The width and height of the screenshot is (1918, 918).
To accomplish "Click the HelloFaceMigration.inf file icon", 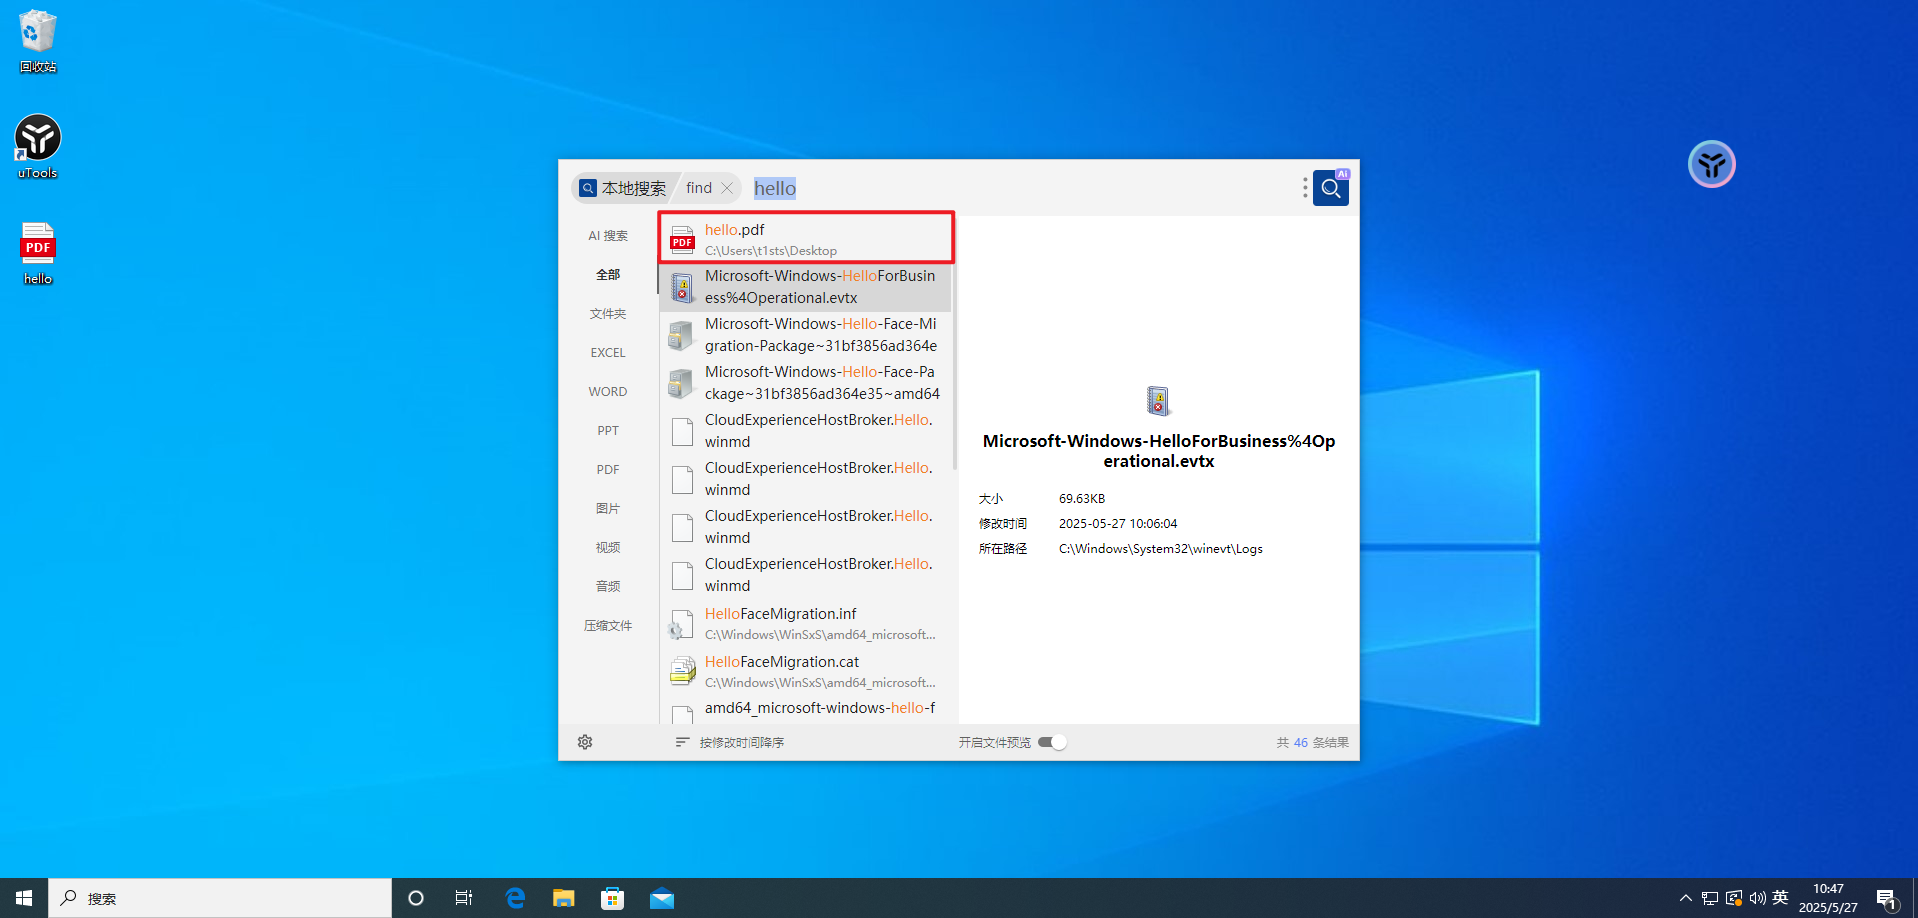I will (x=681, y=624).
